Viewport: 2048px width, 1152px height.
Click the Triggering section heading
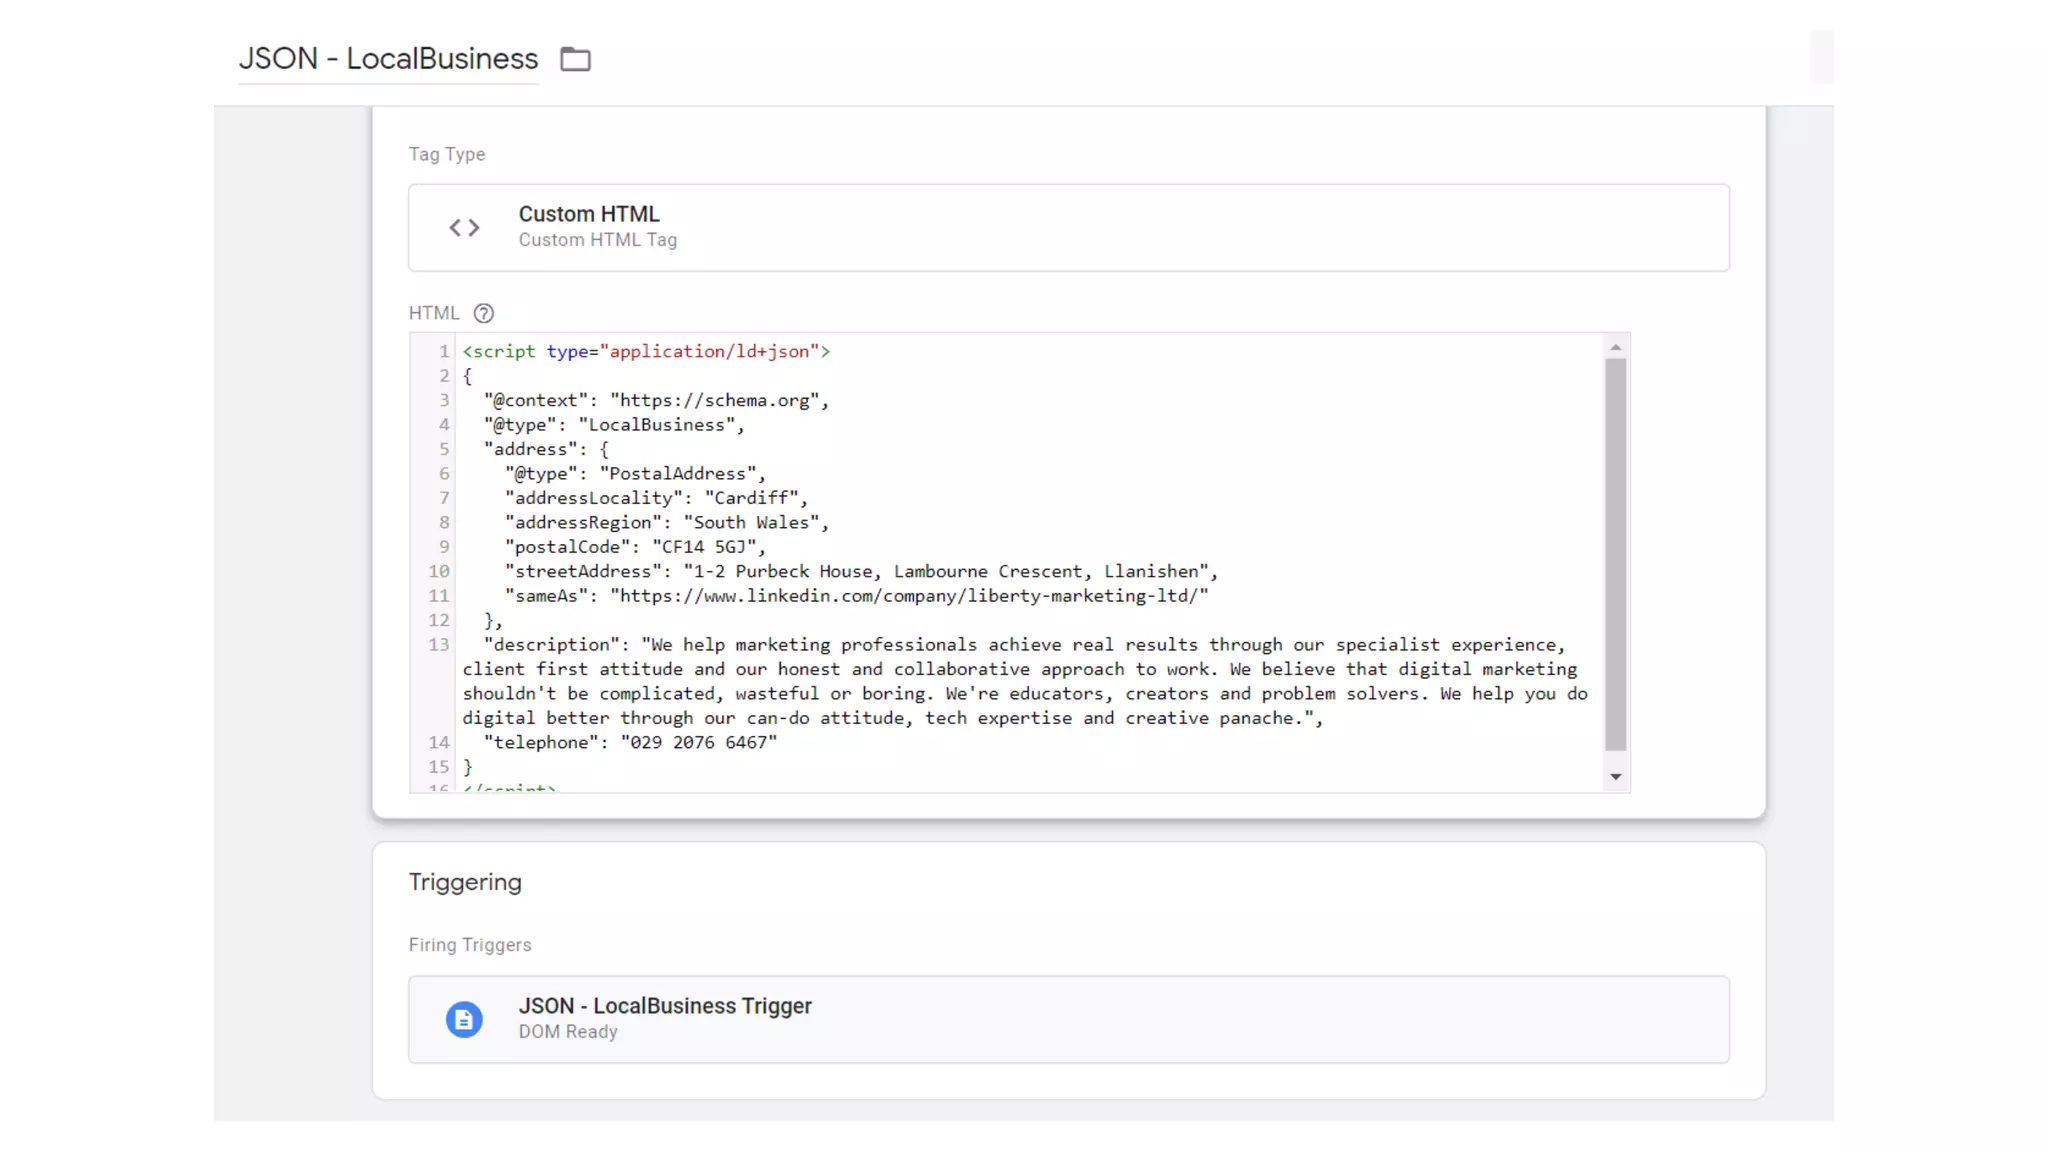(x=465, y=882)
